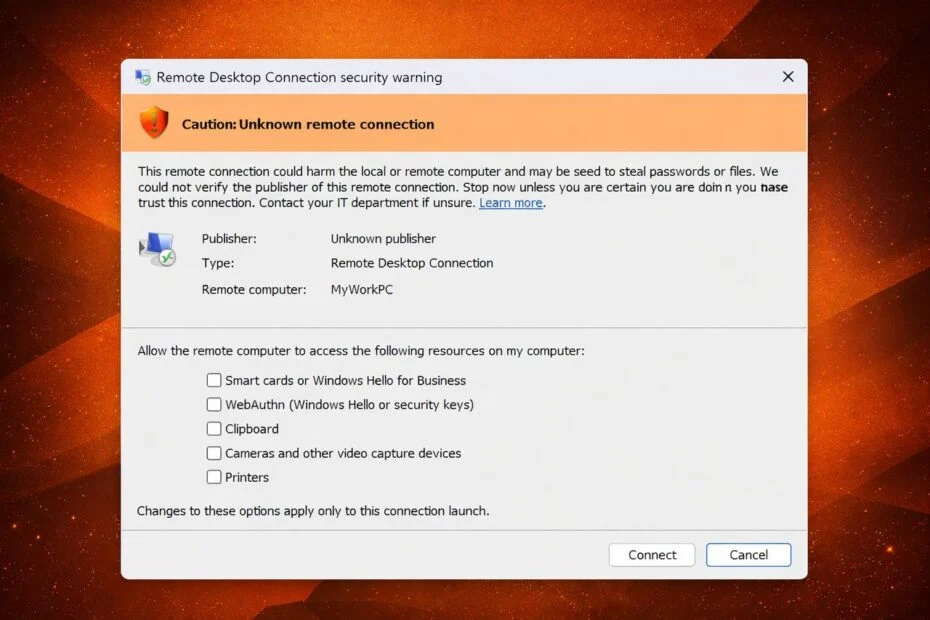Check Cameras and other video capture devices

214,453
